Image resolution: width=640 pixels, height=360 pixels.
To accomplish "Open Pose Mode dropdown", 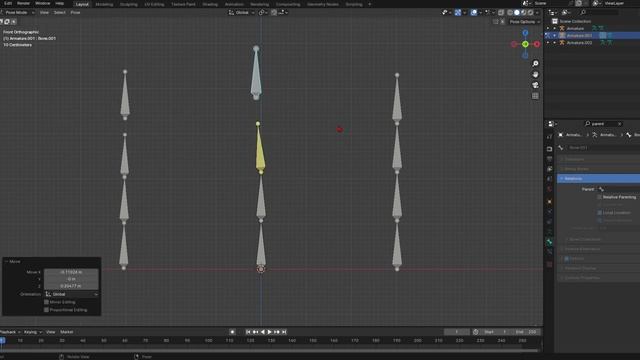I will (x=17, y=13).
